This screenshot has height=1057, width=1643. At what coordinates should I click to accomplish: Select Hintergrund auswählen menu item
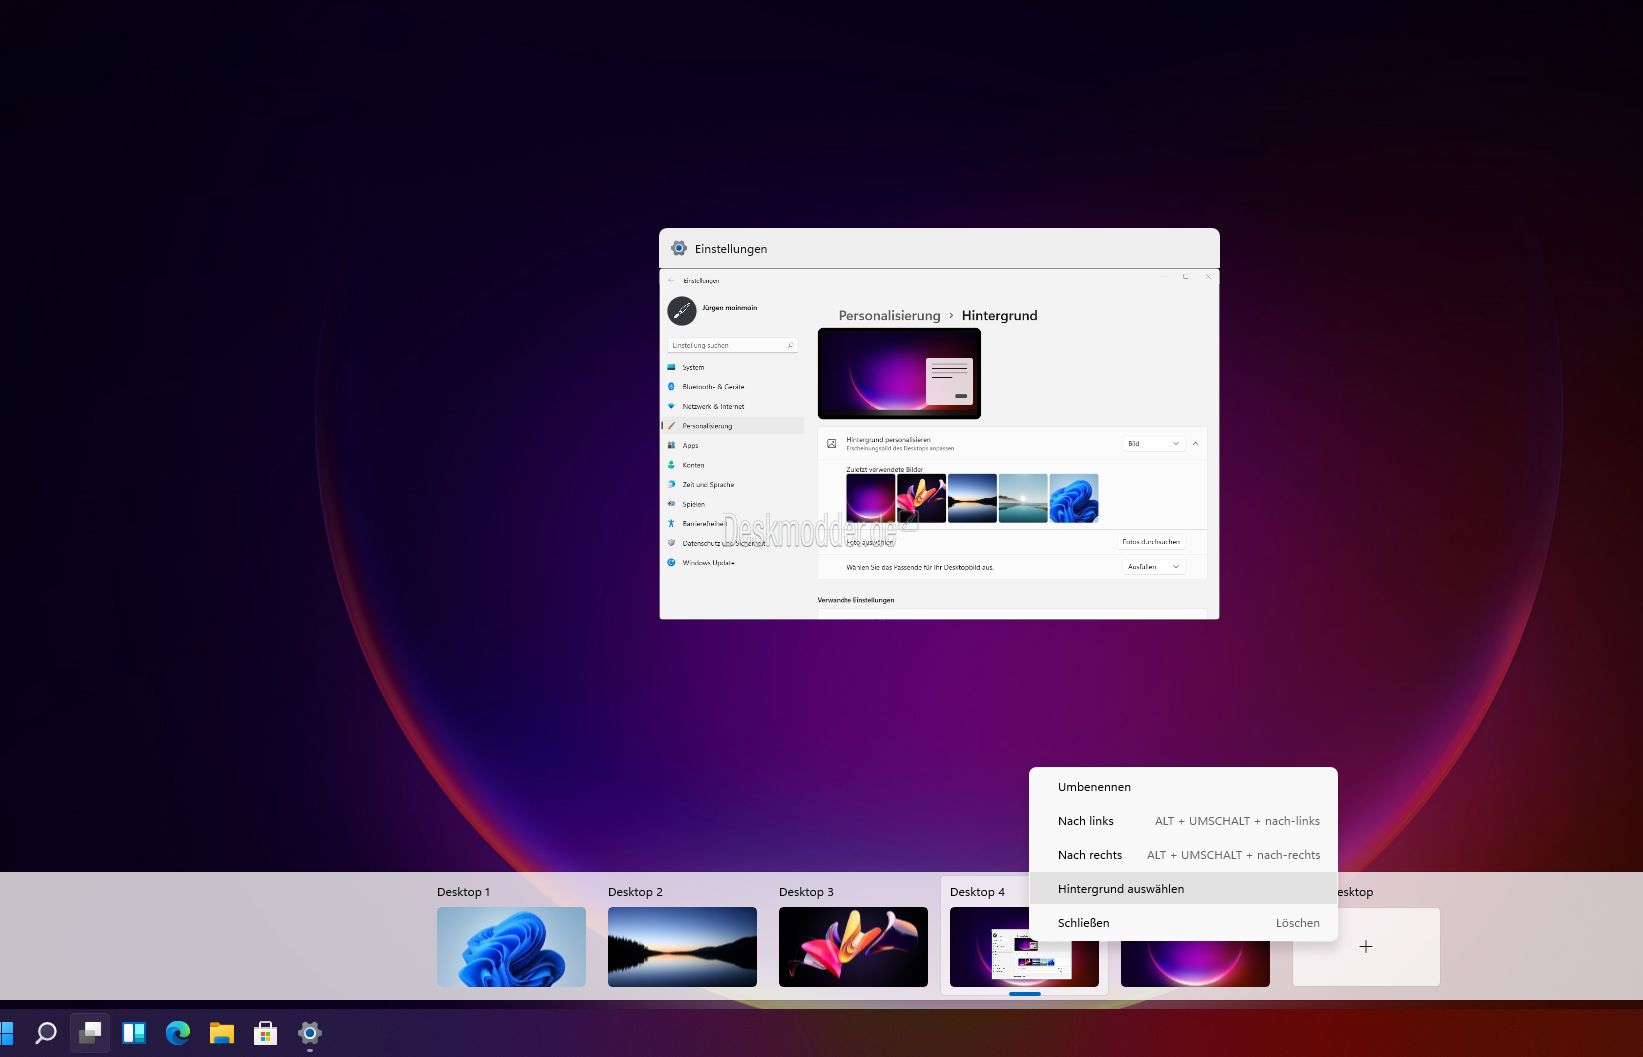tap(1121, 889)
